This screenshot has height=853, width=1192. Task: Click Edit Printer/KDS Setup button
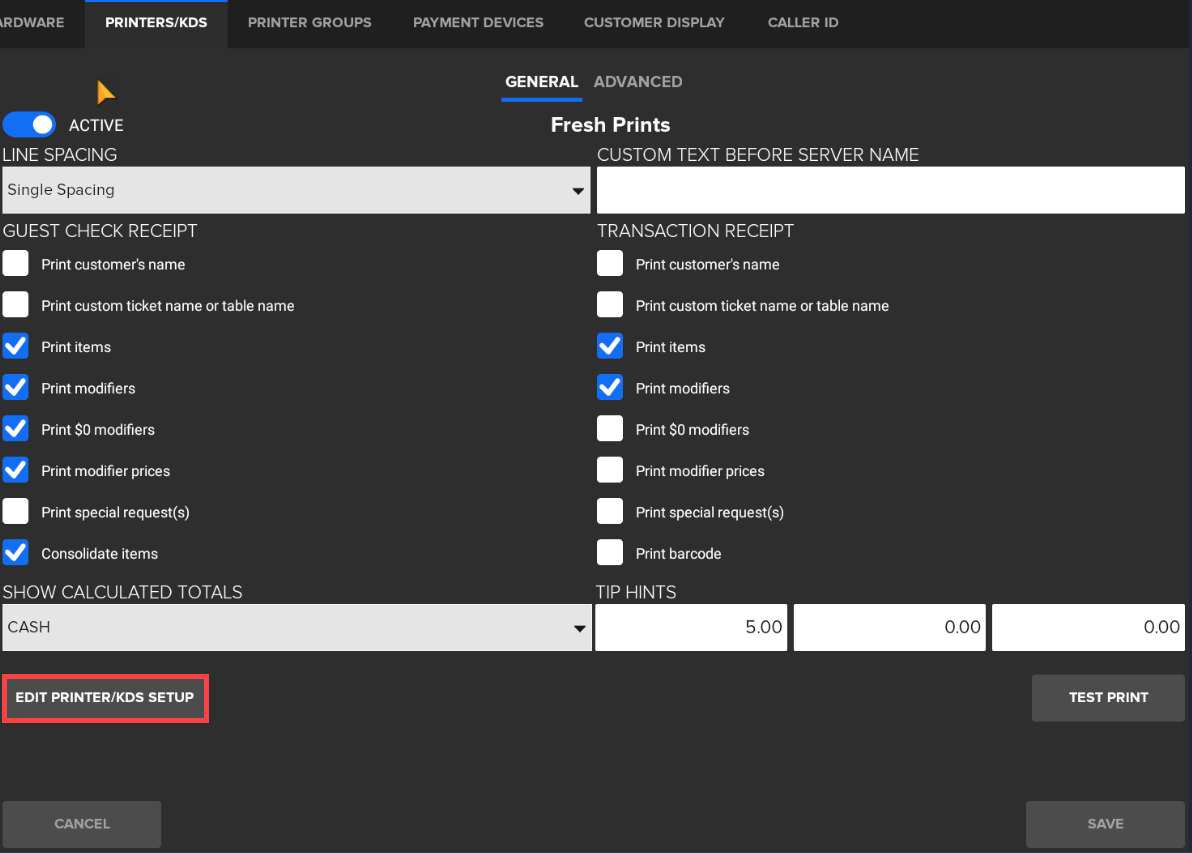pos(105,697)
